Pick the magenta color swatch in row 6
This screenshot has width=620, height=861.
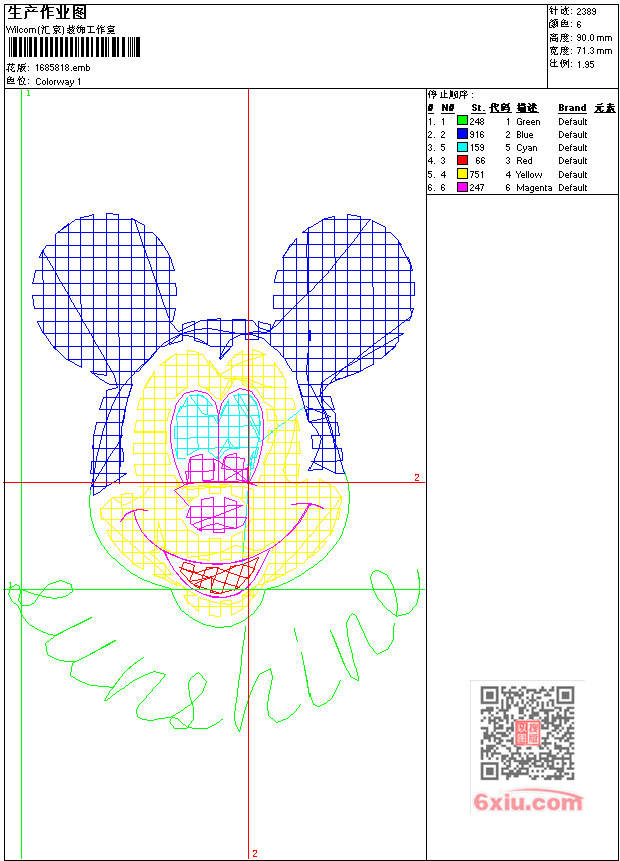coord(462,187)
